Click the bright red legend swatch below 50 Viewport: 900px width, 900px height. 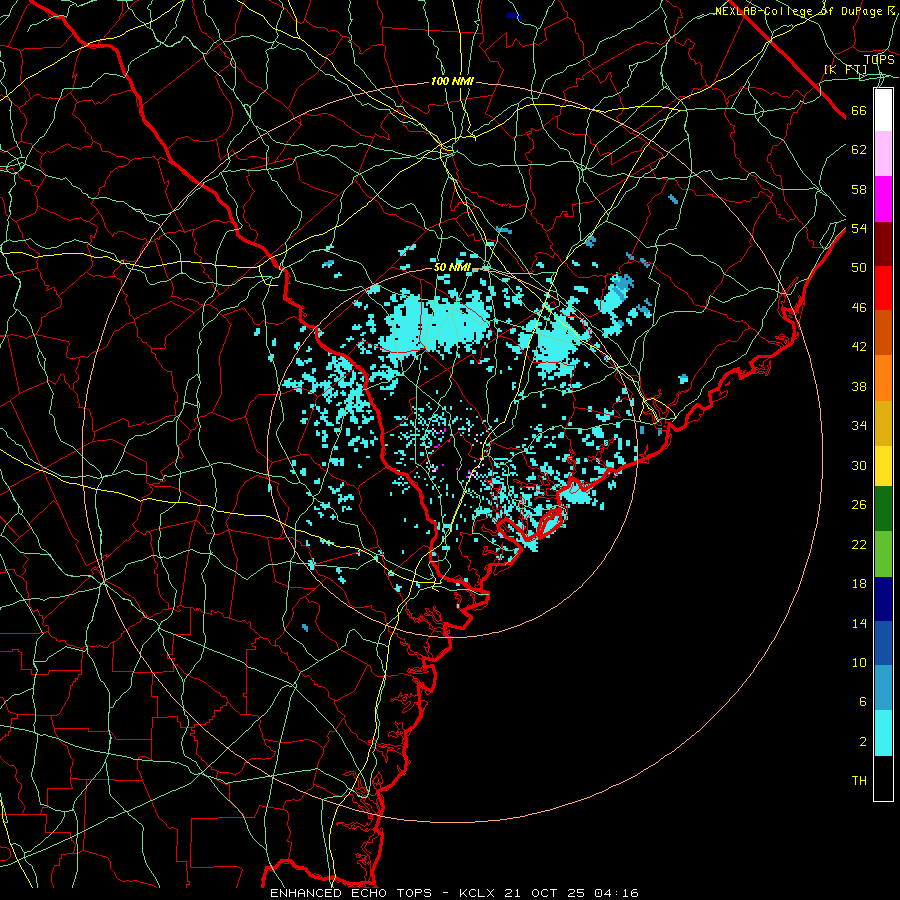[x=883, y=288]
